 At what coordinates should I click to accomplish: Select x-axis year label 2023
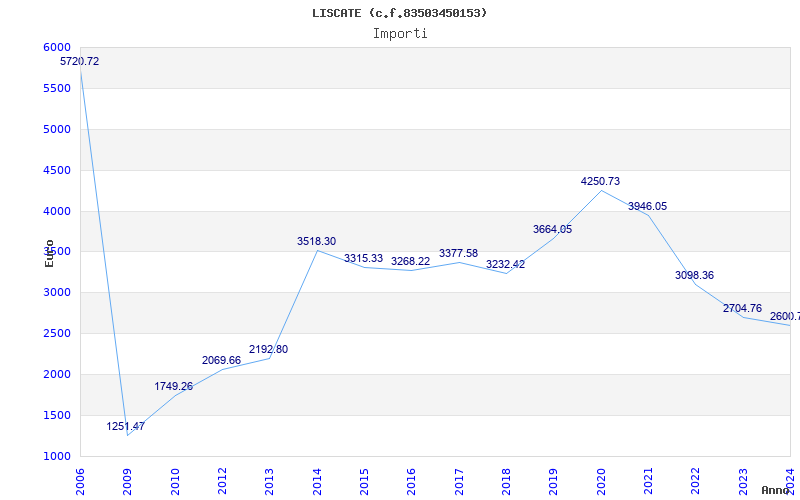click(x=743, y=481)
